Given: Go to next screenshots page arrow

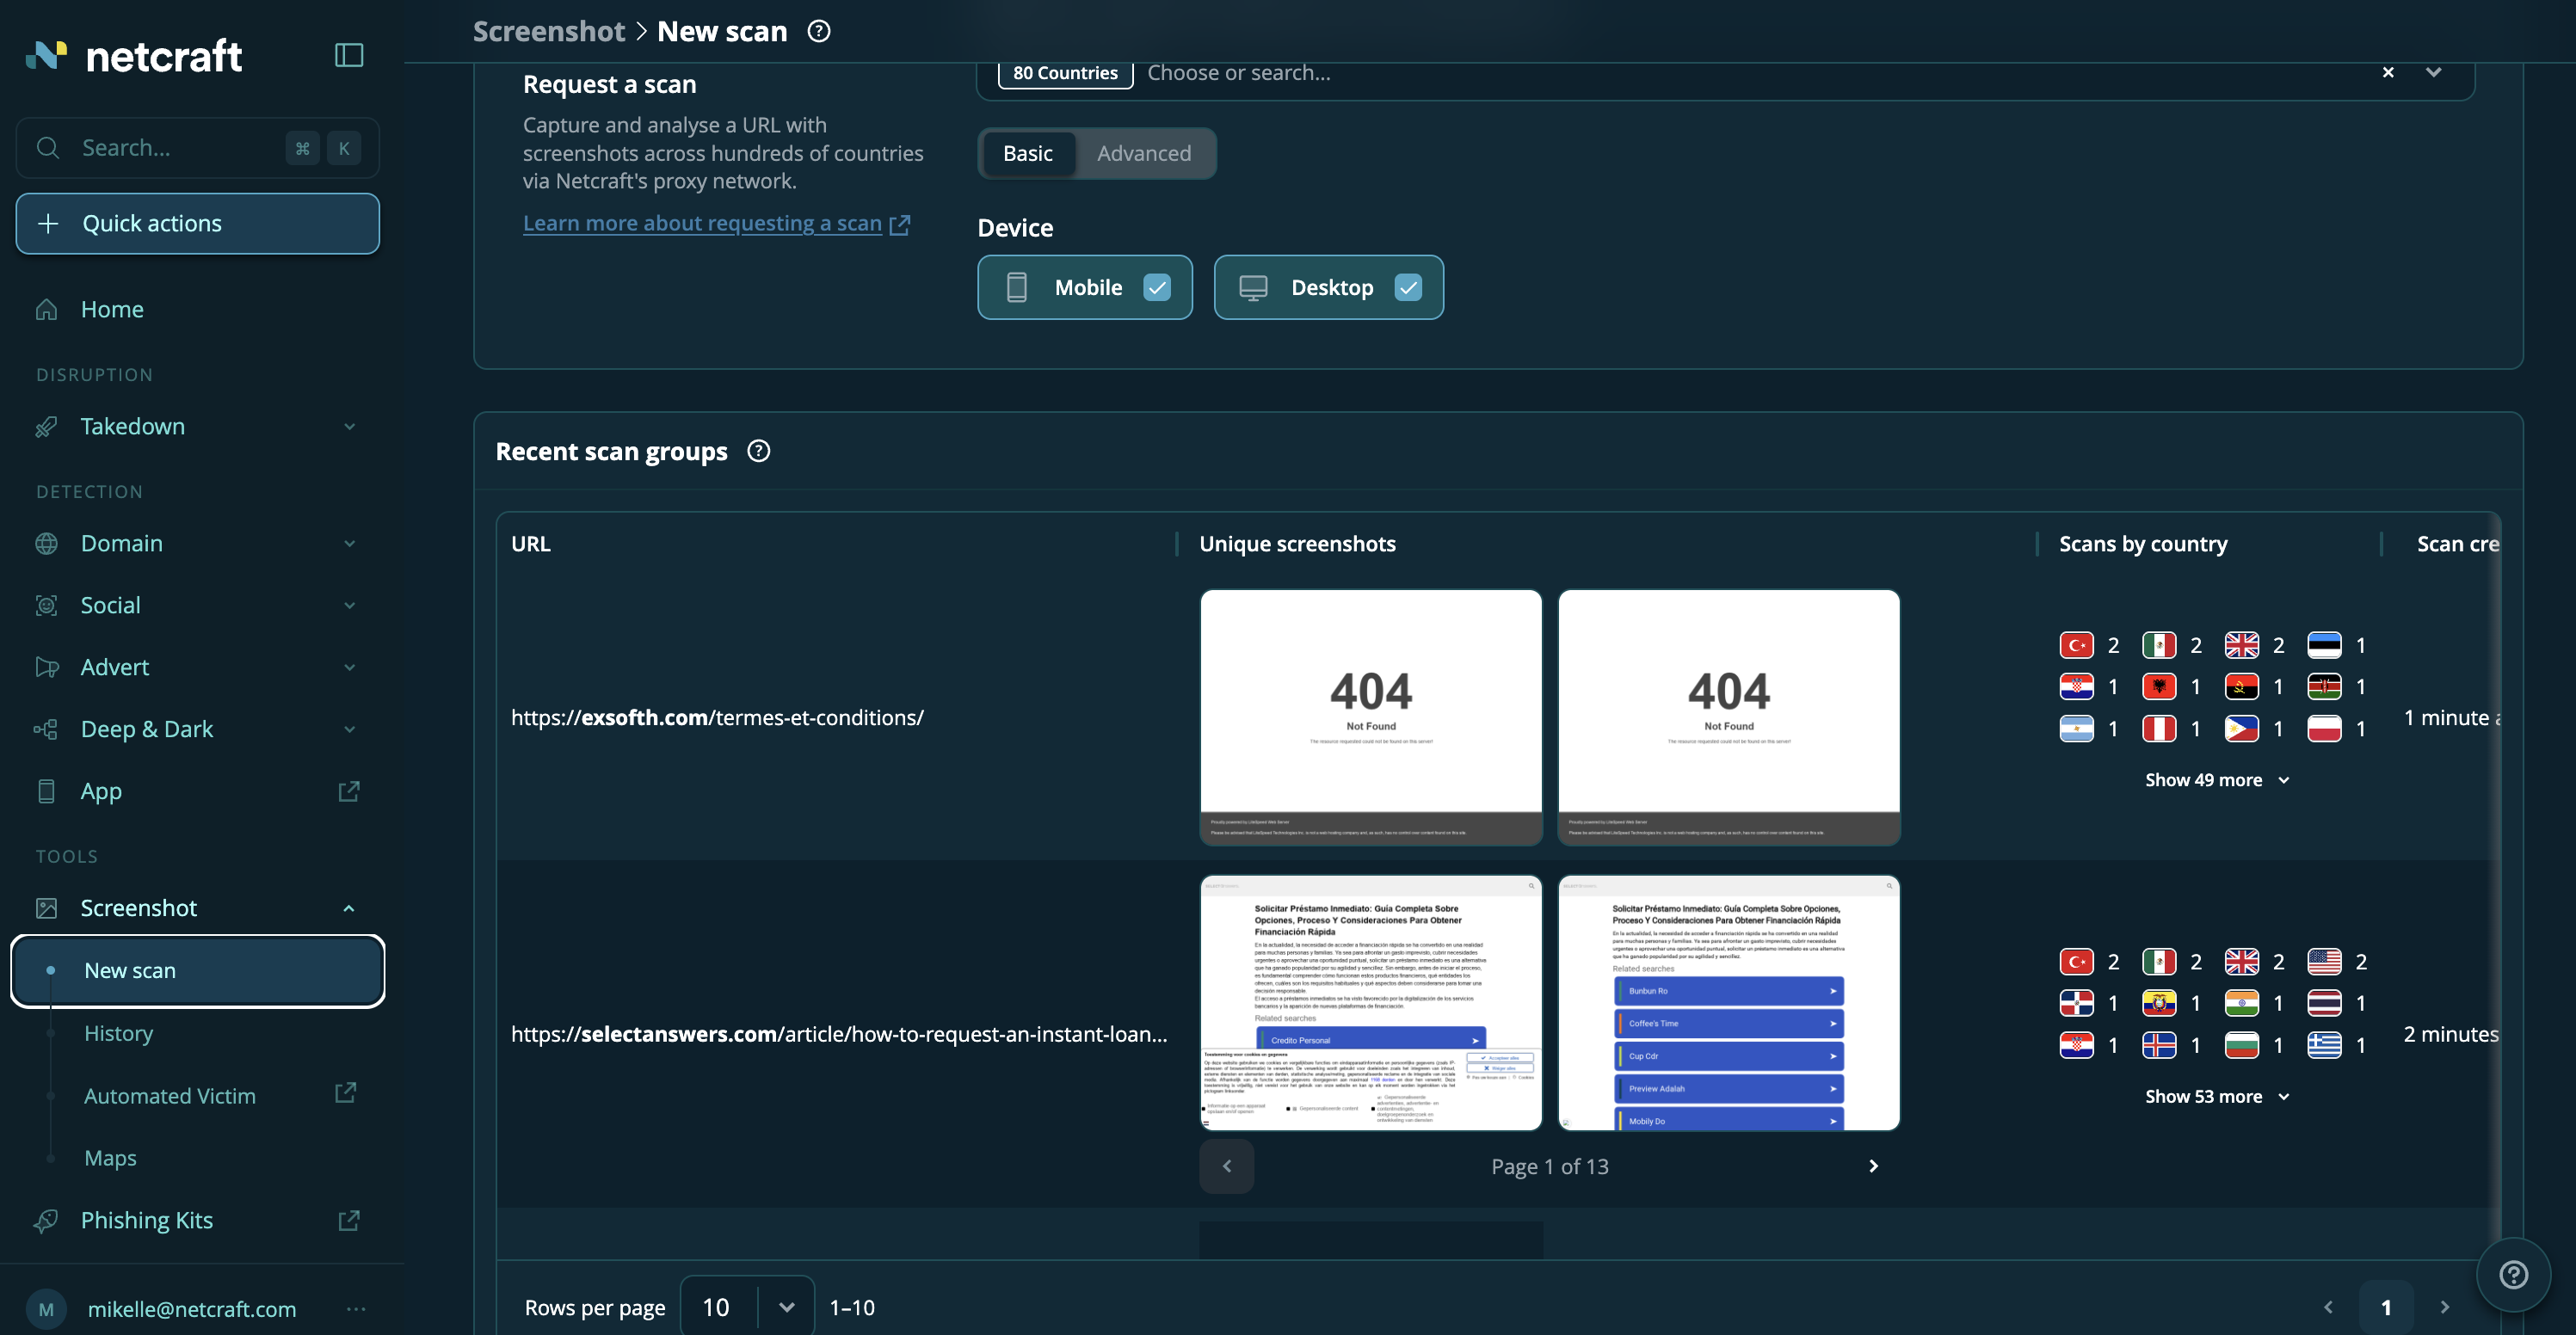Looking at the screenshot, I should (1873, 1166).
